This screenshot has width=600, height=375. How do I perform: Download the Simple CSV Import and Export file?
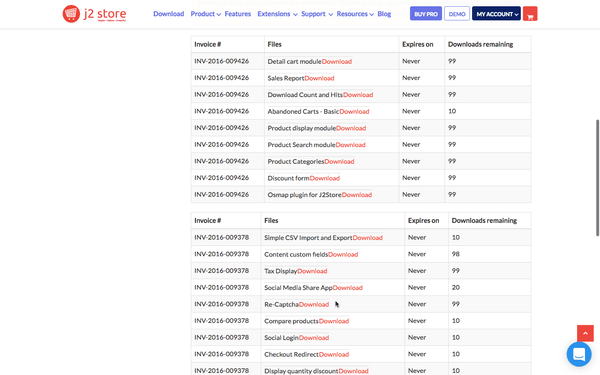click(367, 238)
